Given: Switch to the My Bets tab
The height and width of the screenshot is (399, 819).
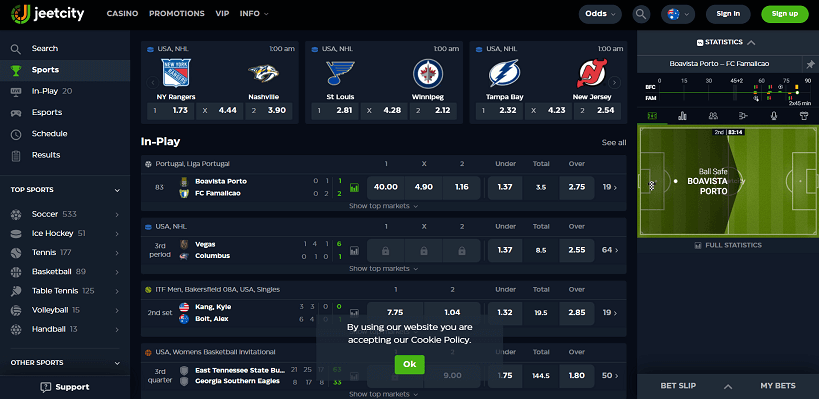Looking at the screenshot, I should coord(778,386).
